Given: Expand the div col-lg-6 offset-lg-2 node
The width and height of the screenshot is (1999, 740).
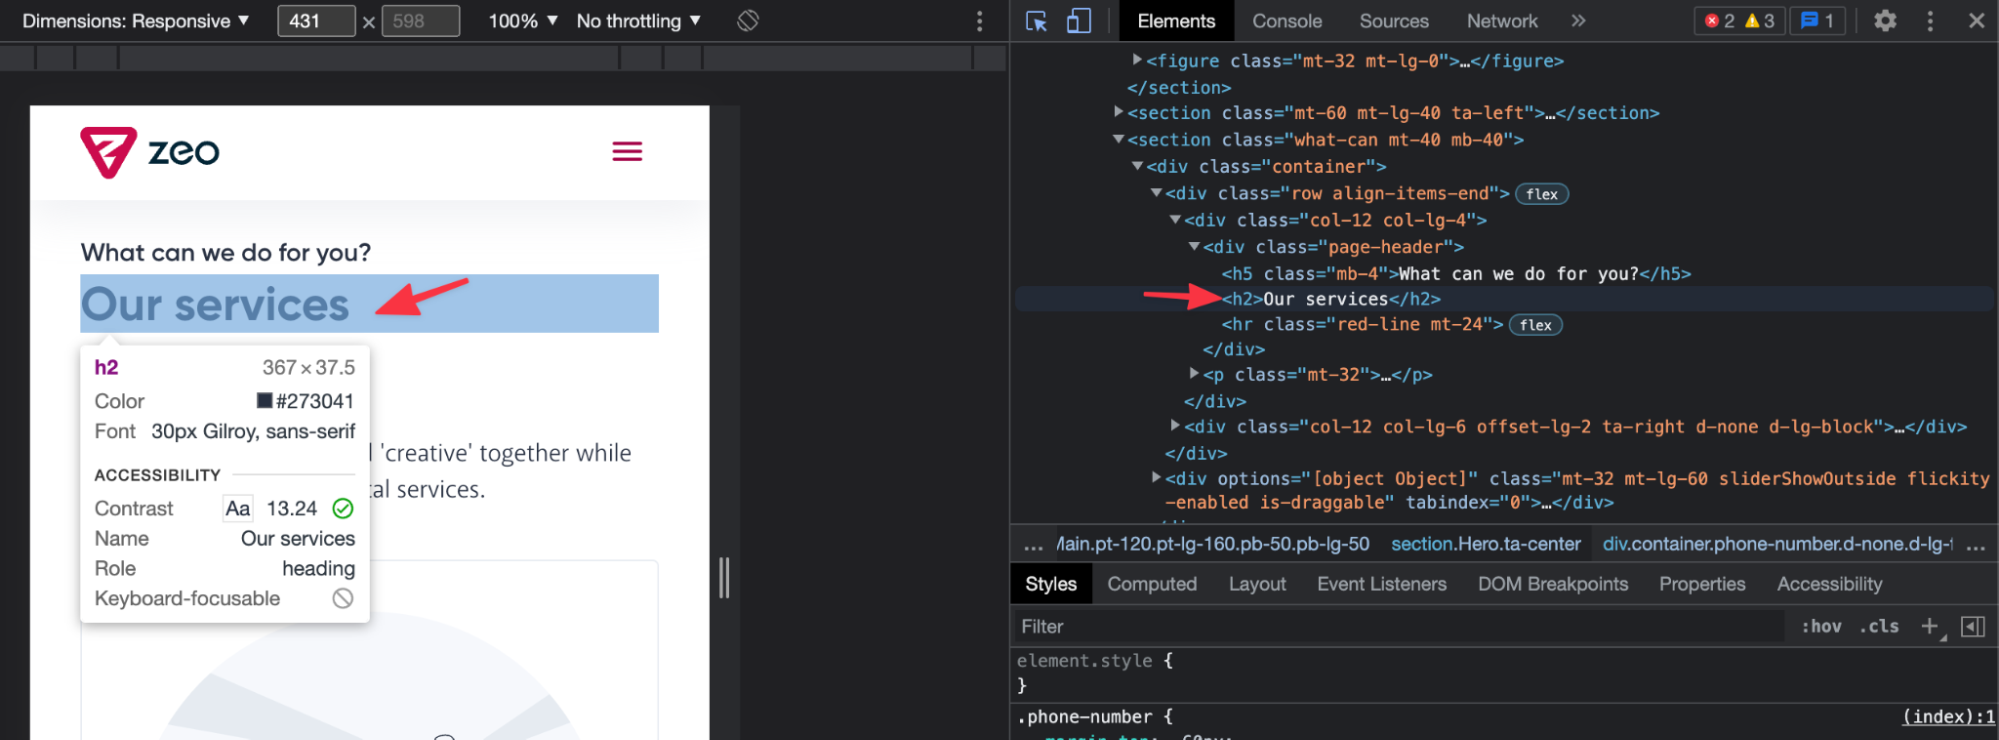Looking at the screenshot, I should tap(1176, 426).
